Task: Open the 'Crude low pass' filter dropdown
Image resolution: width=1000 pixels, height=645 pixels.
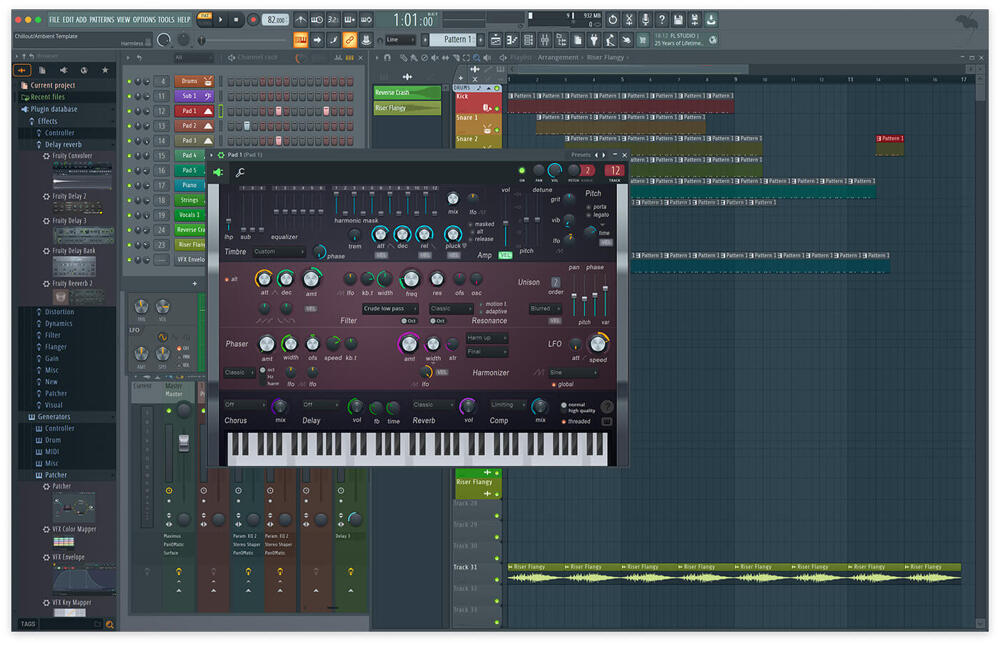Action: coord(390,309)
